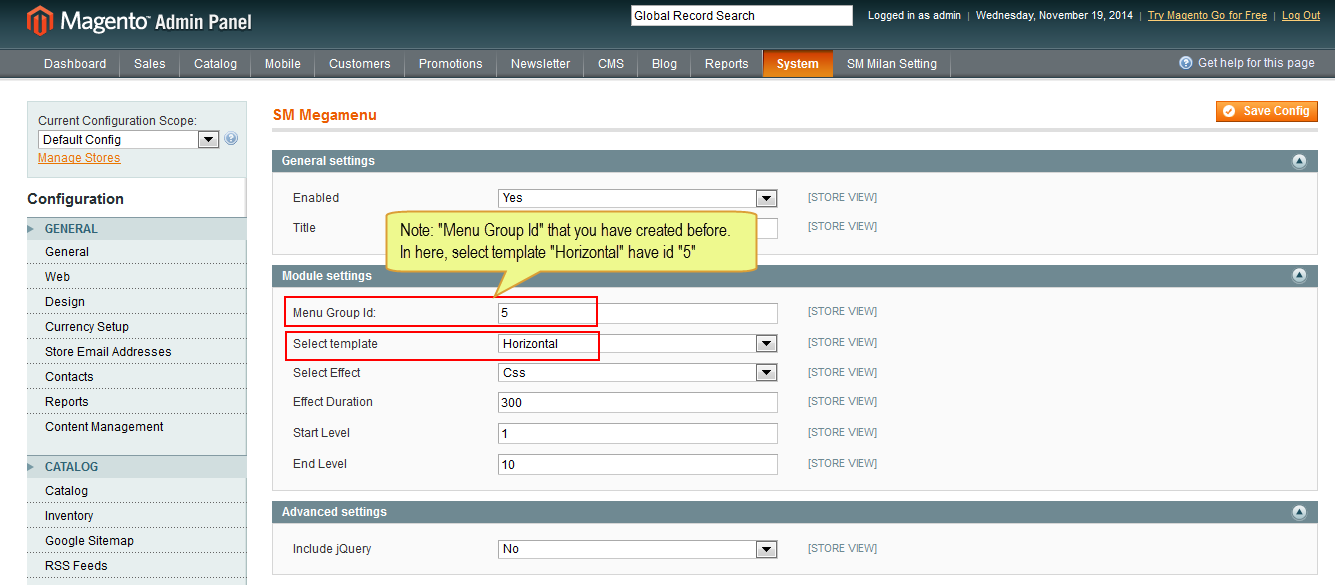
Task: Open the Current Configuration Scope dropdown
Action: click(128, 140)
